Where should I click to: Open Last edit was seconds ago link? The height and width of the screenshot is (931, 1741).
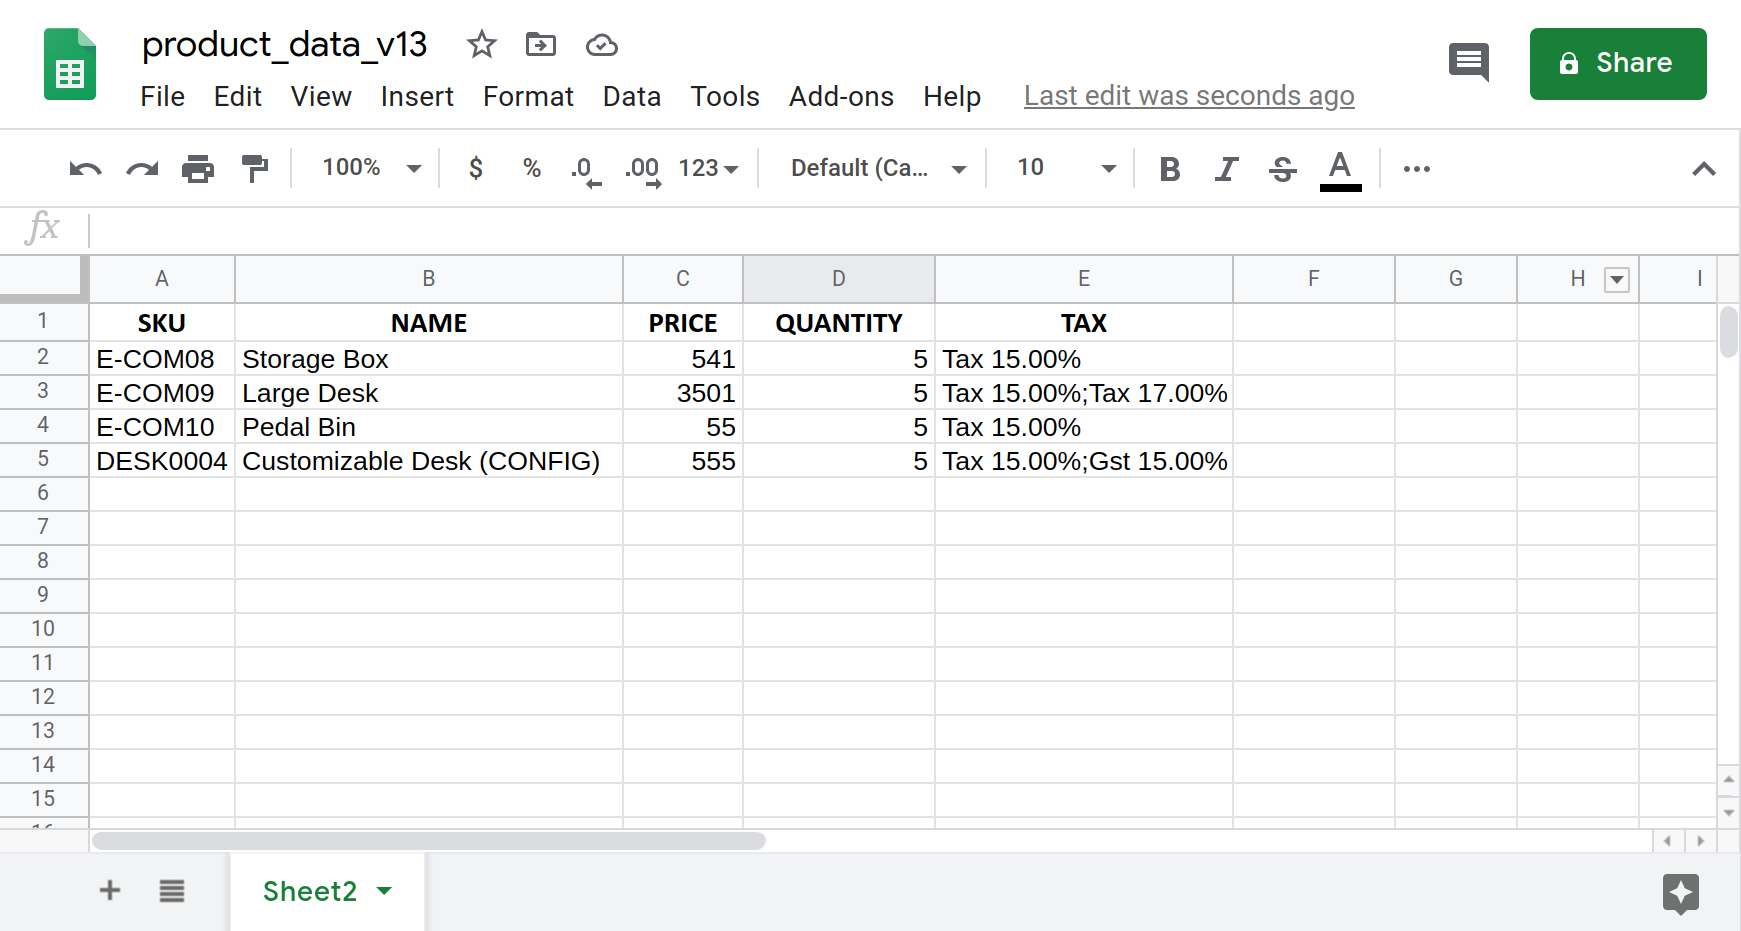pyautogui.click(x=1189, y=96)
